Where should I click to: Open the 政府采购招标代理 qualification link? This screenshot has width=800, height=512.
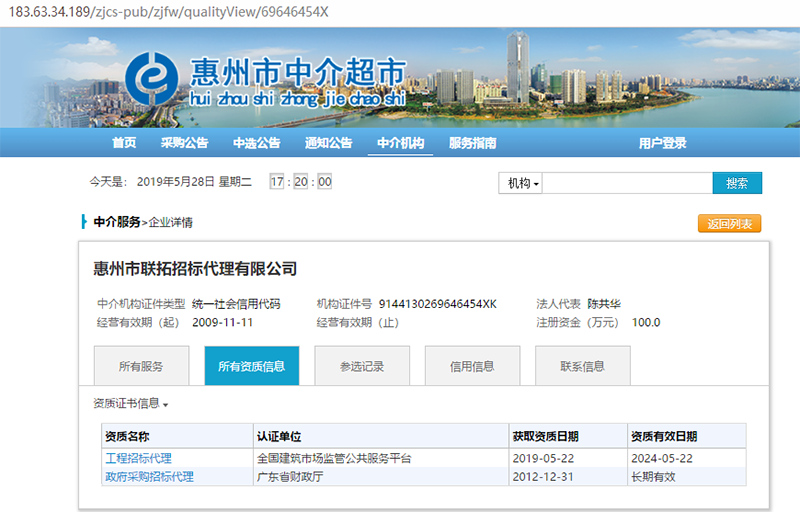149,477
